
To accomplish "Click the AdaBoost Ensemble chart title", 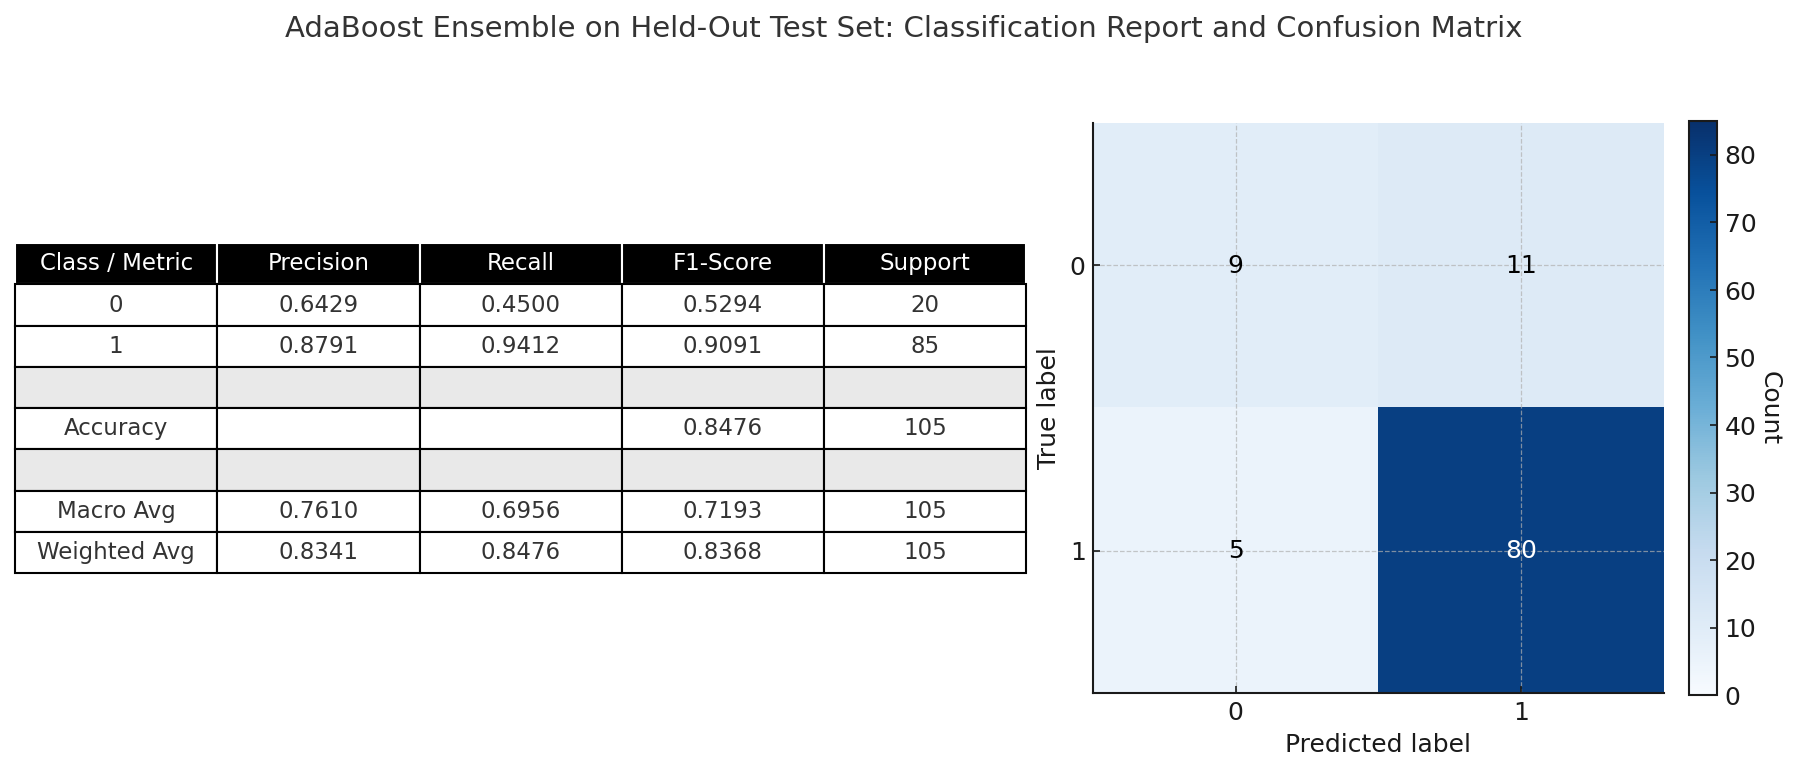I will [x=903, y=28].
